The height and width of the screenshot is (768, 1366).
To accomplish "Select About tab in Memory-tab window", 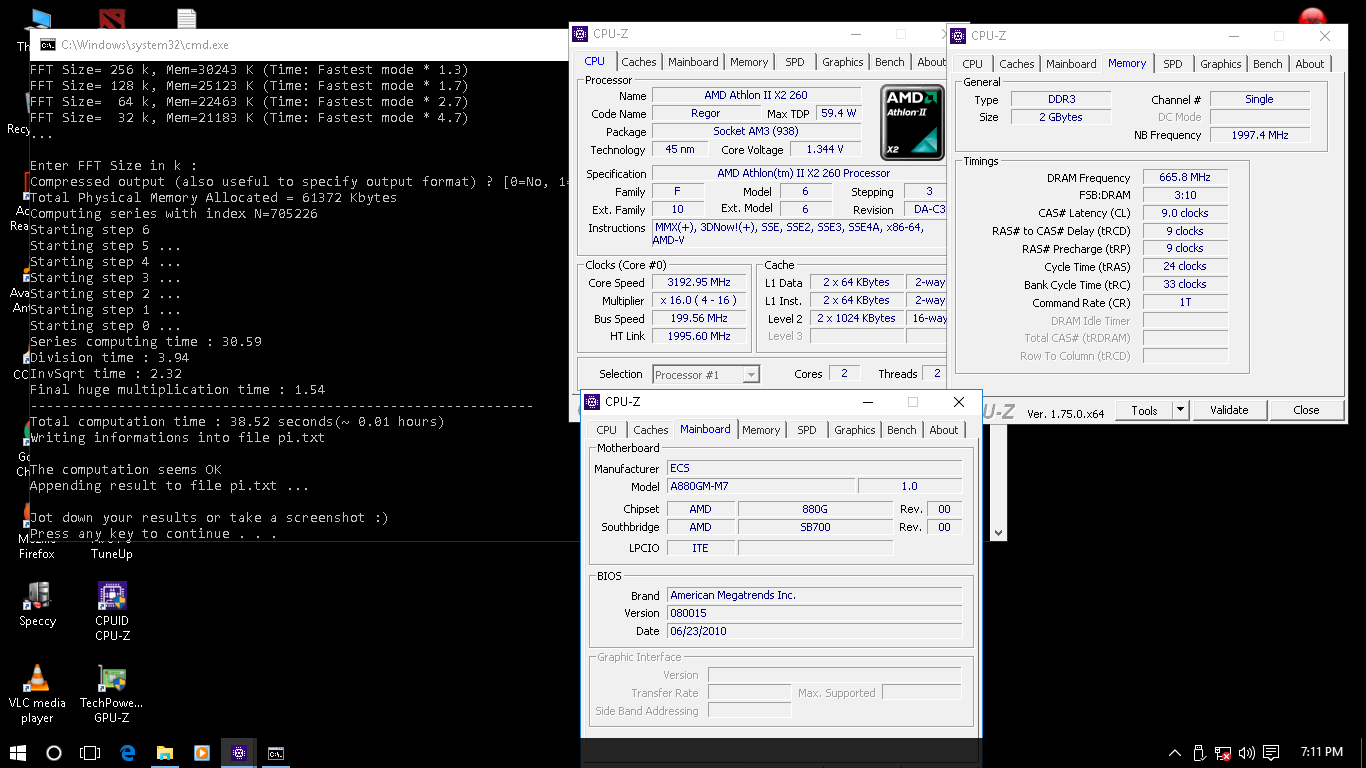I will point(1310,64).
